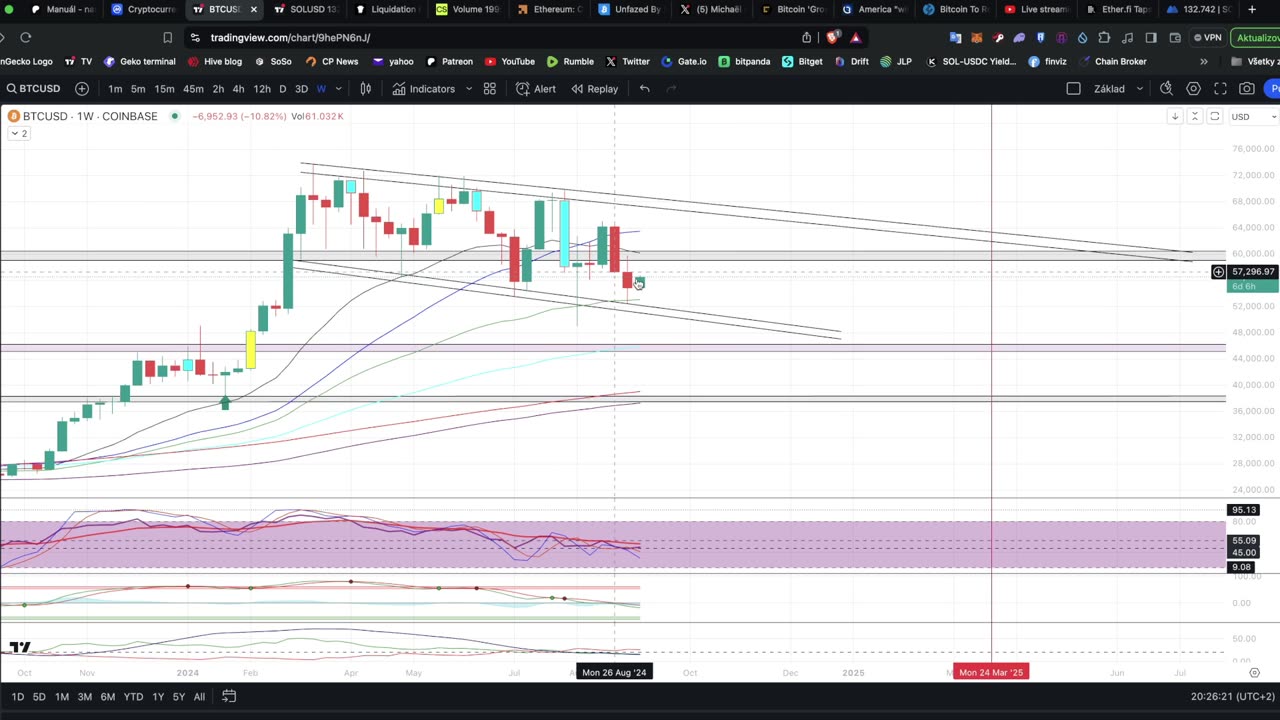Open the Indicators panel
1280x720 pixels.
pos(423,89)
